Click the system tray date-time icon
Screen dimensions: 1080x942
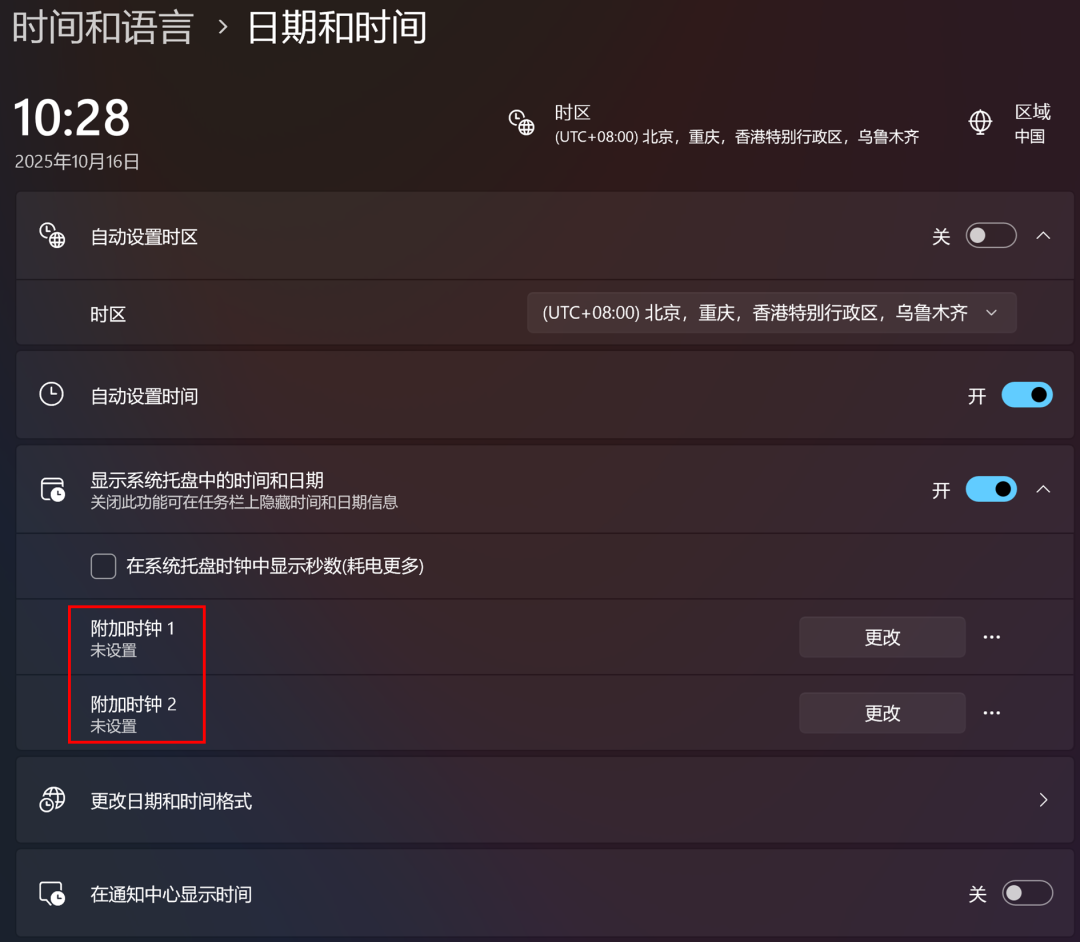pos(52,490)
